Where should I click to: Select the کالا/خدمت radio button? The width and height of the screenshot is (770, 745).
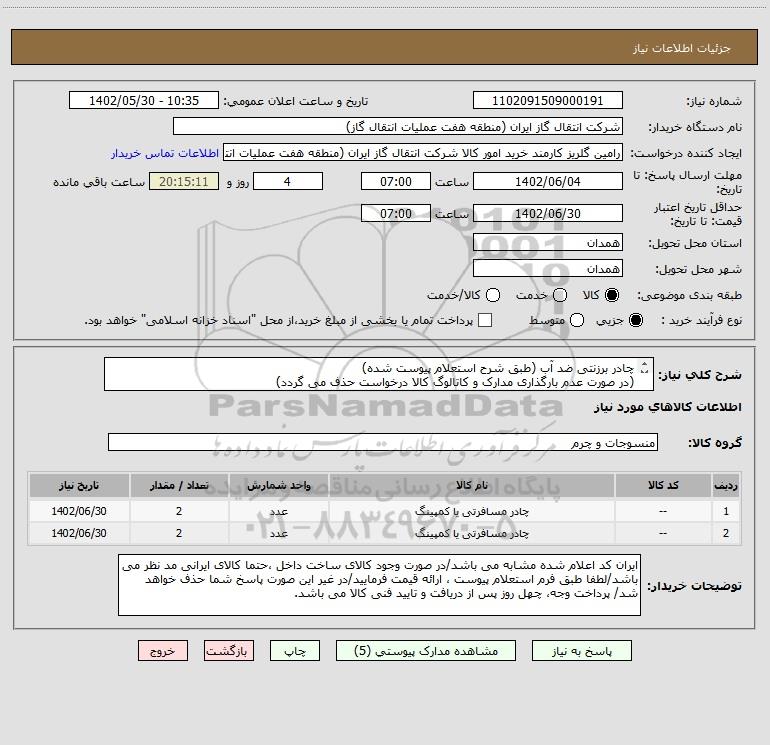pyautogui.click(x=493, y=295)
